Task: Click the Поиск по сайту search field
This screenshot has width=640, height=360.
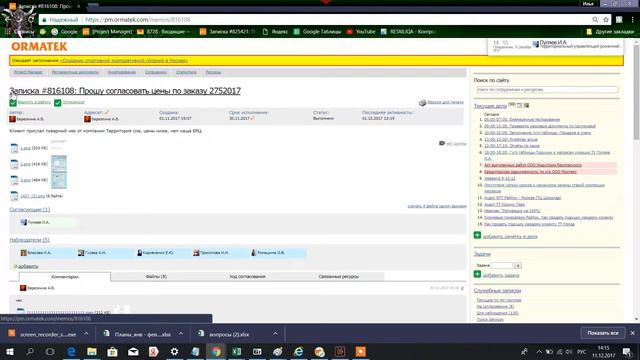Action: tap(547, 89)
